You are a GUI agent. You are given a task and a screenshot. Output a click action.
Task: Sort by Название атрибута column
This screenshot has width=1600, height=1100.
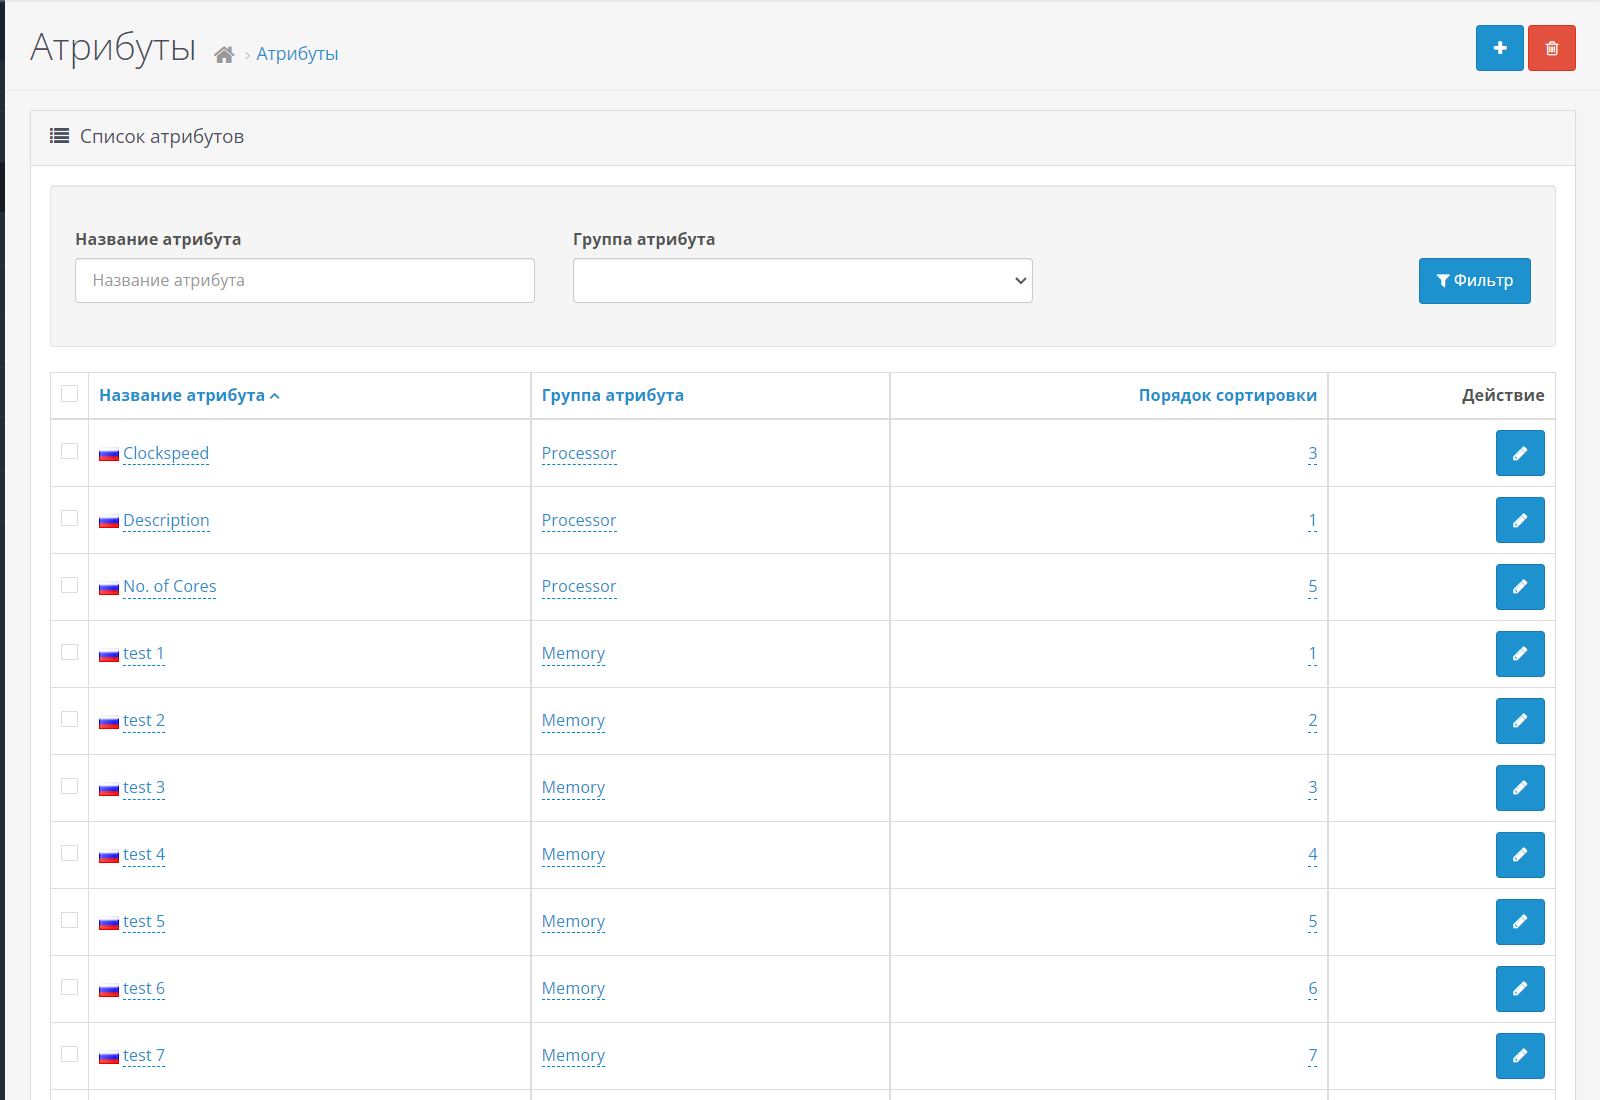(x=189, y=395)
